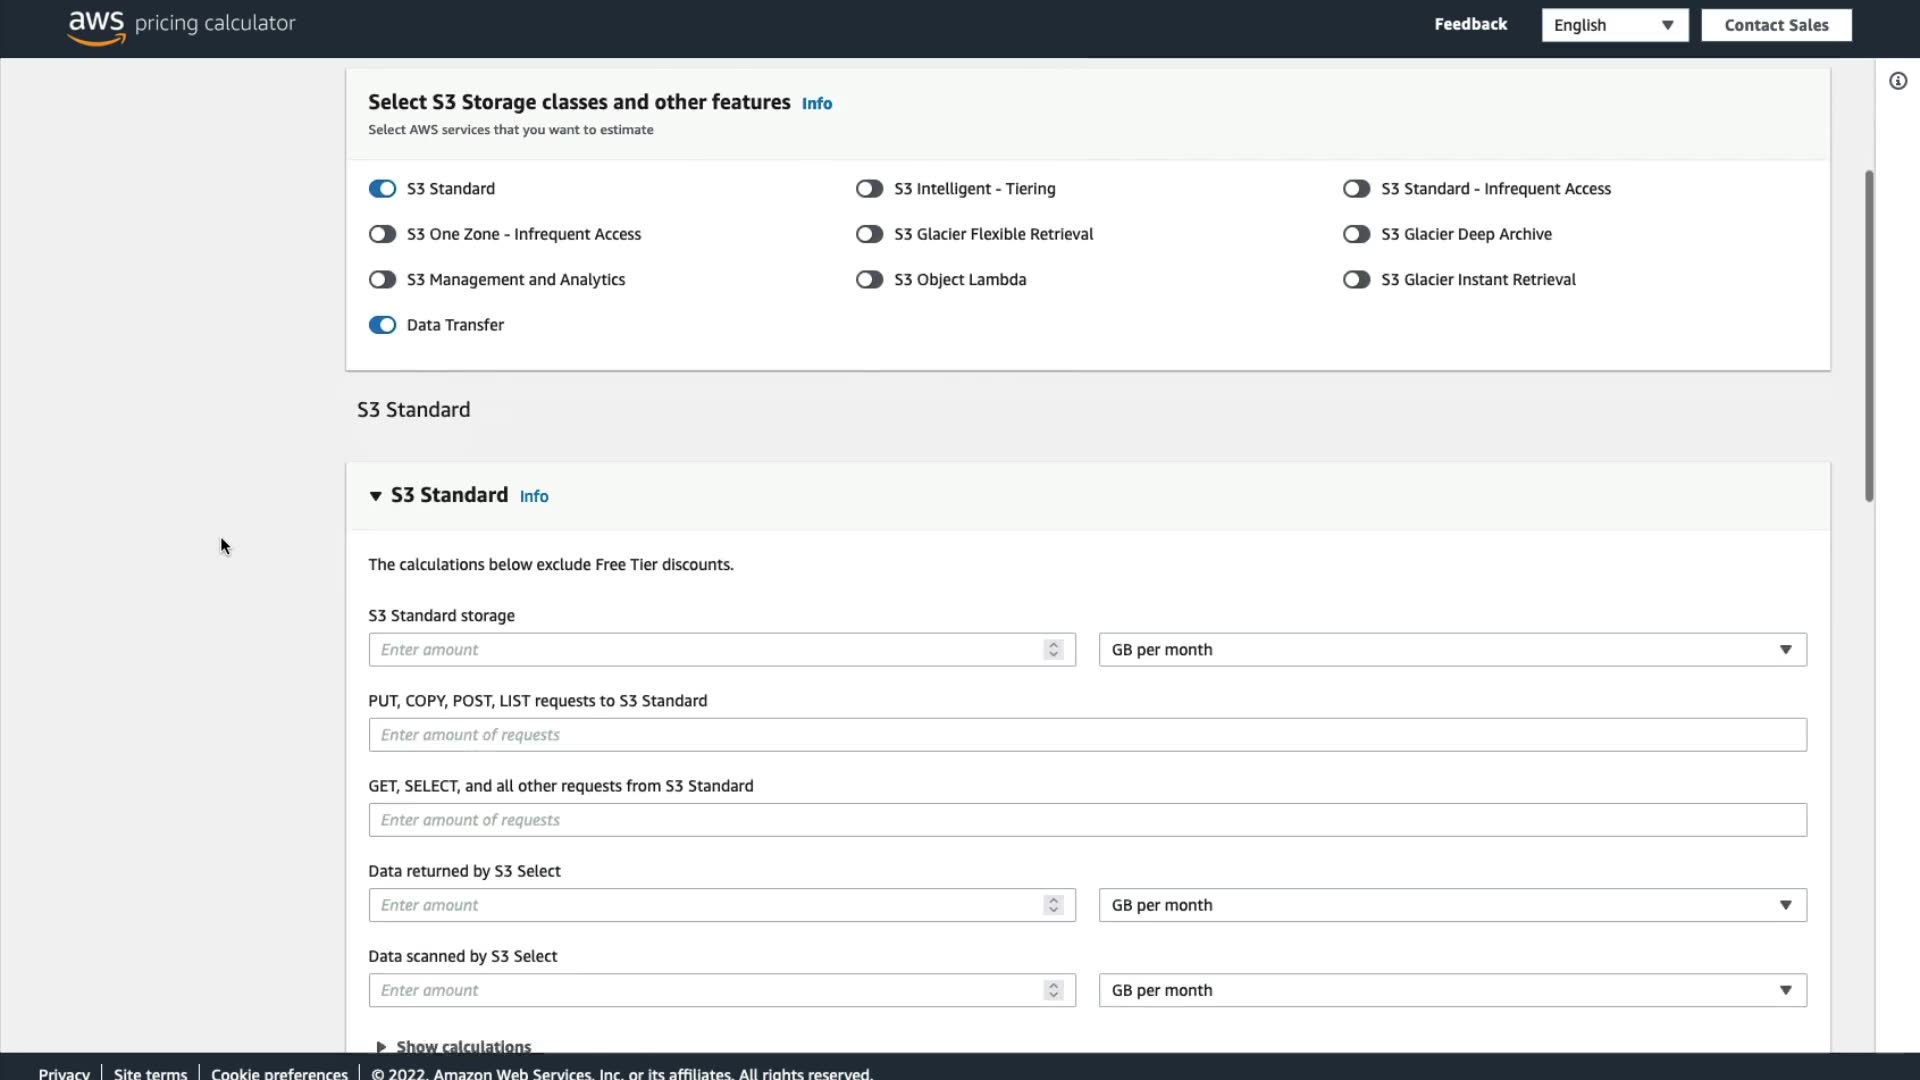Click stepper arrows in Data returned by S3 Select
Viewport: 1920px width, 1080px height.
point(1053,905)
